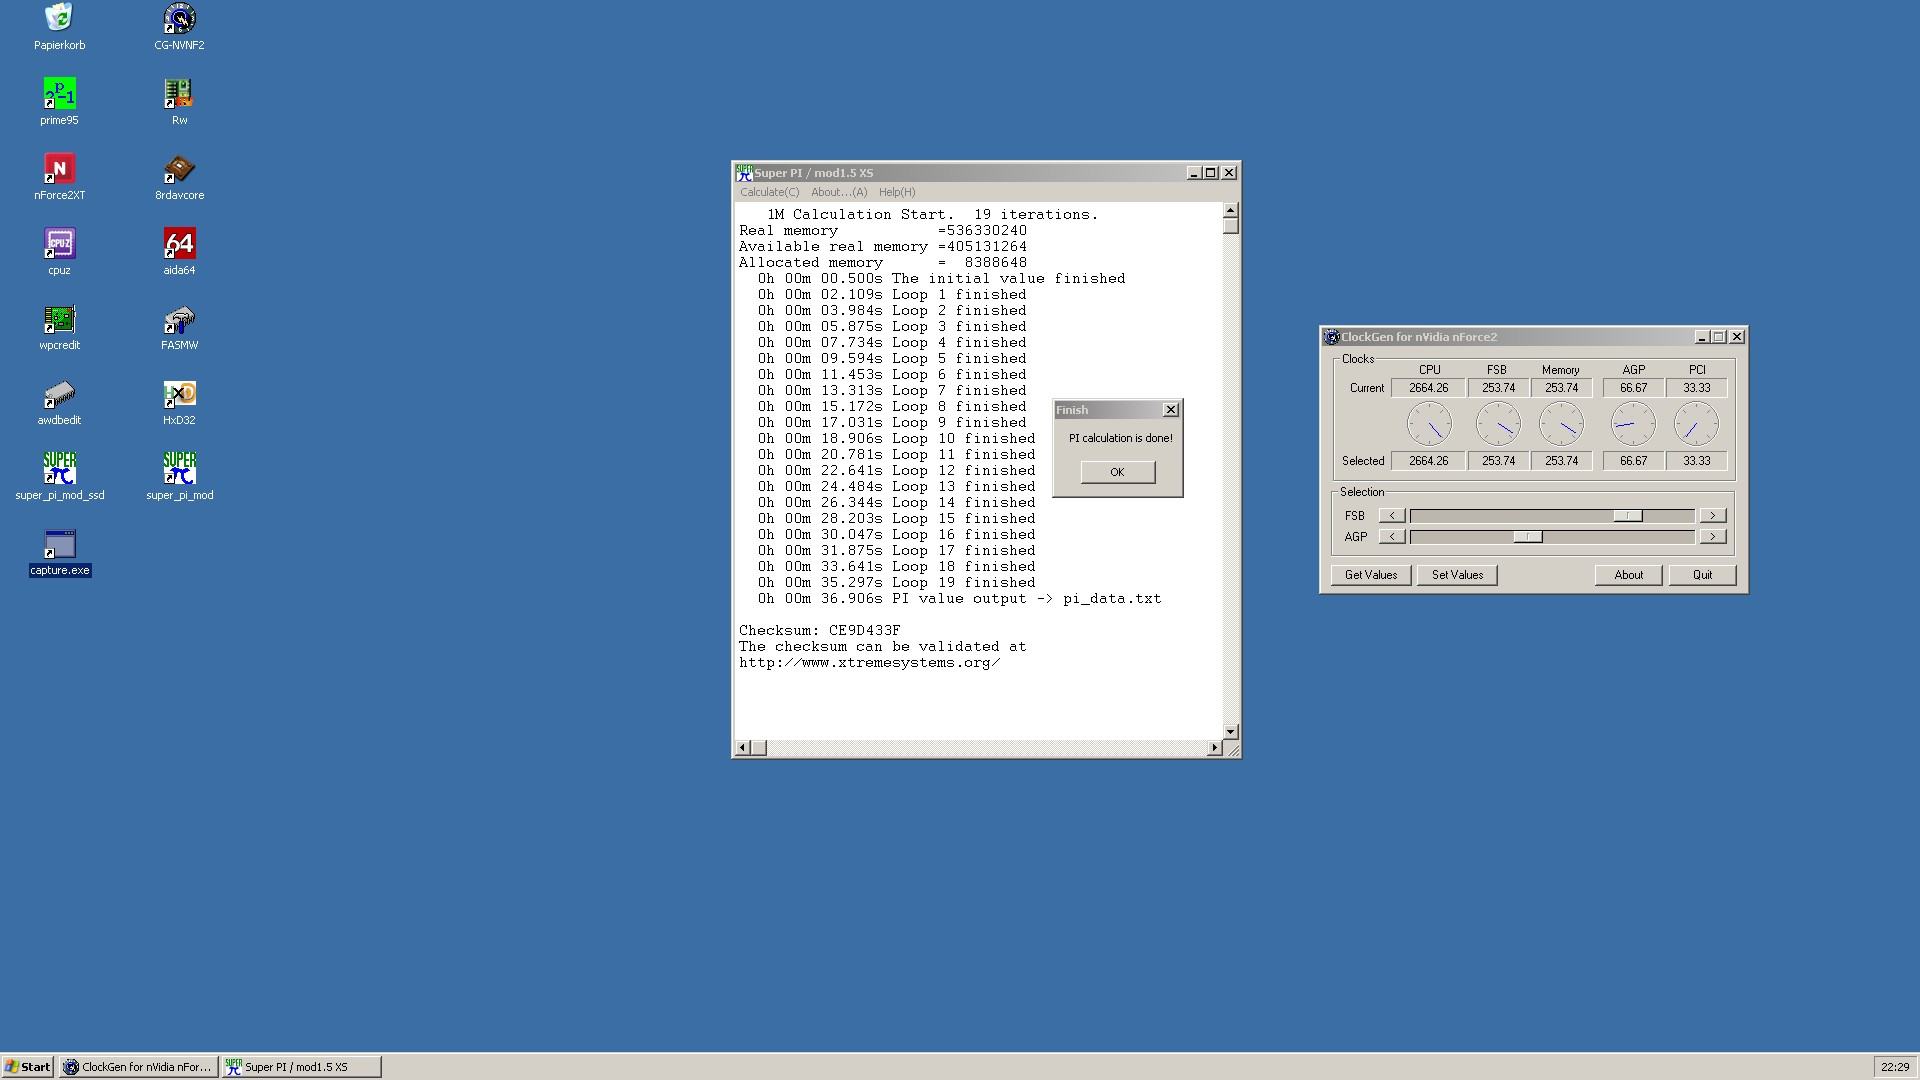
Task: Click the AGP slider thumb in ClockGen
Action: (1528, 537)
